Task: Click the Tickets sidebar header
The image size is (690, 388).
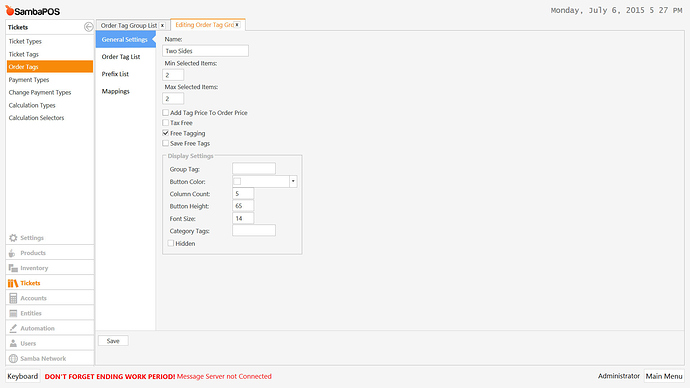Action: click(18, 27)
